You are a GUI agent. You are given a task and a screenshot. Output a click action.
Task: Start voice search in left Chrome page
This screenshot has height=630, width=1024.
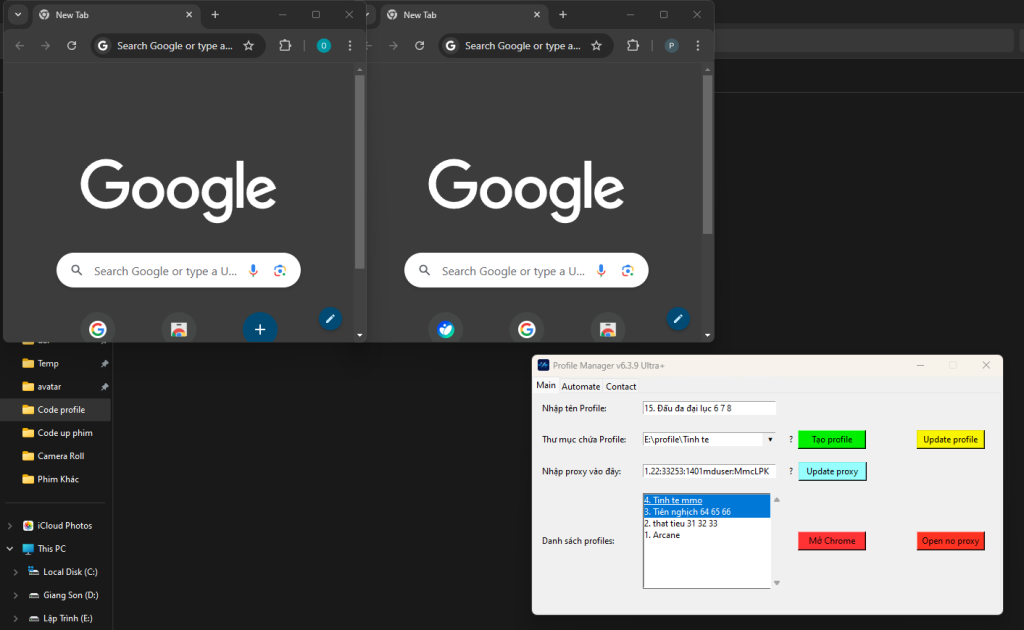click(x=253, y=270)
